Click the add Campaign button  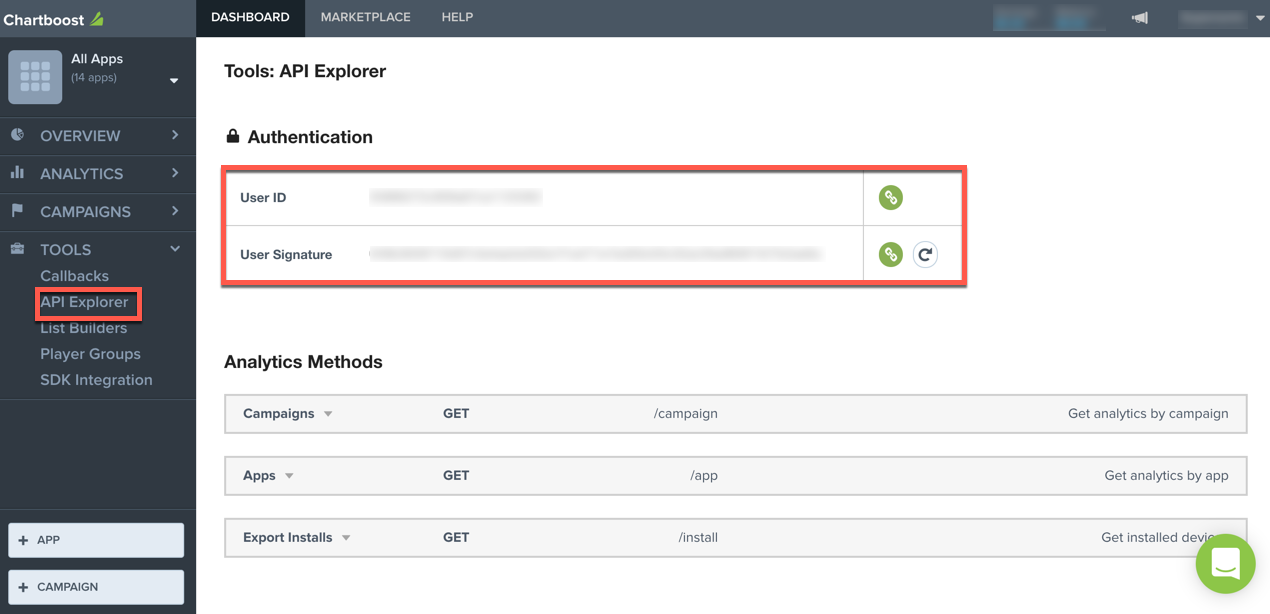point(96,587)
